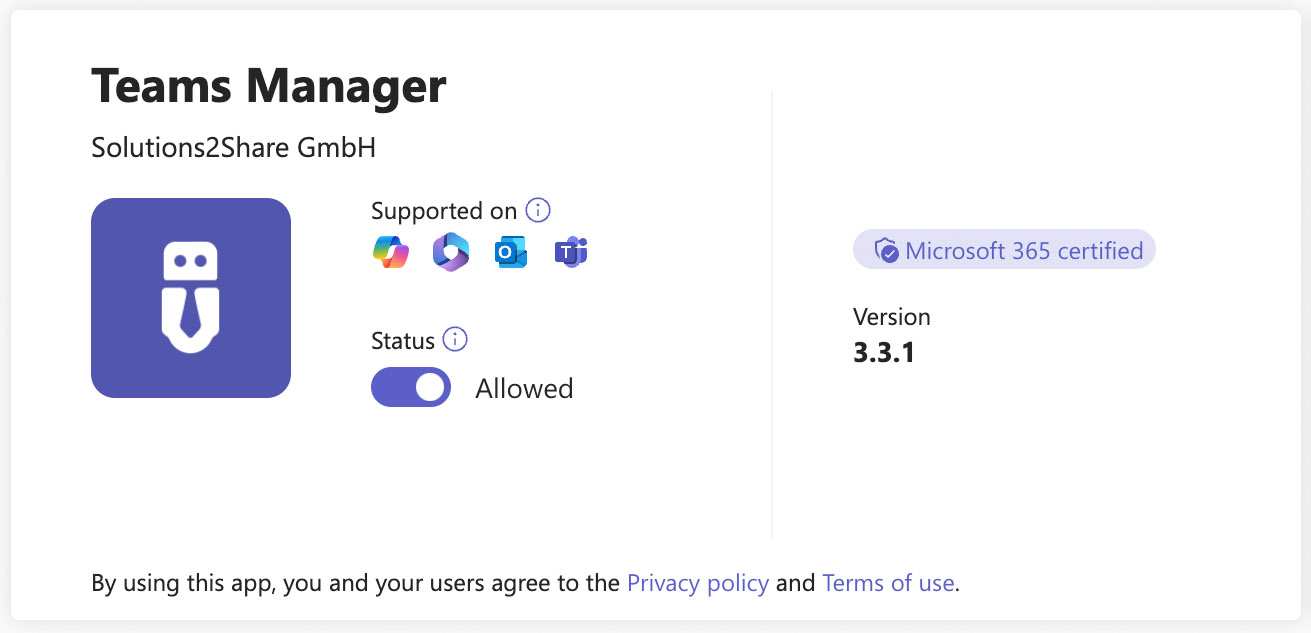
Task: Click the Status info icon
Action: coord(455,340)
